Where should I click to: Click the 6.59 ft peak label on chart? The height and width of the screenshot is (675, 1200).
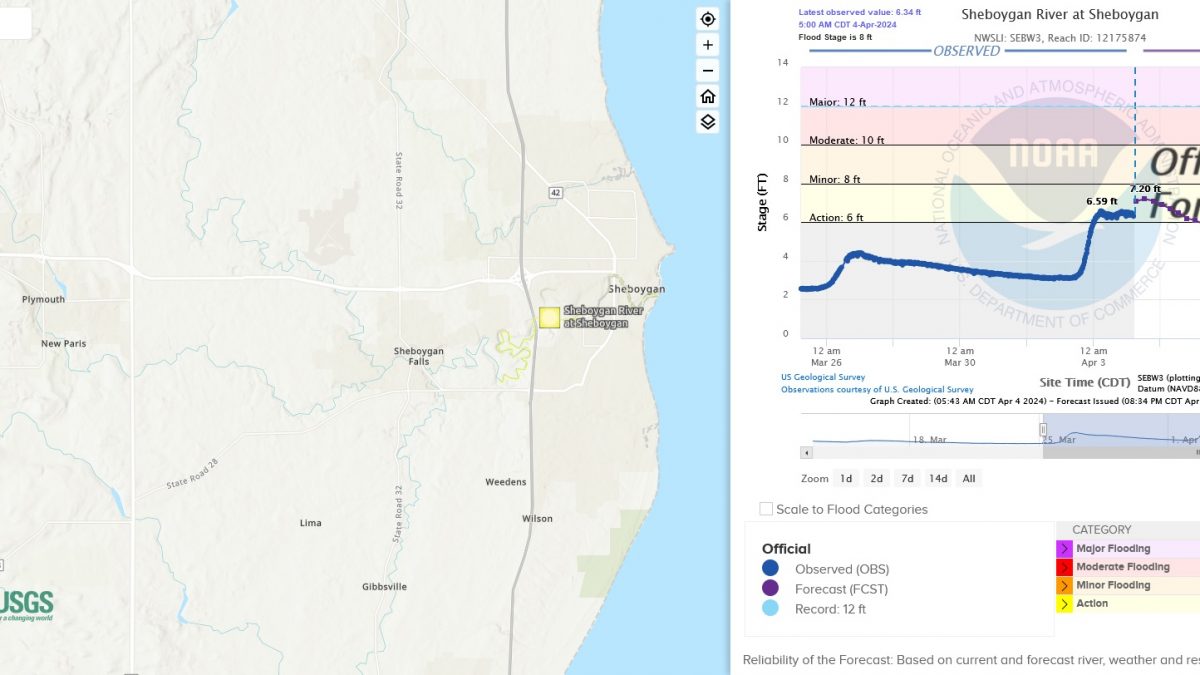pos(1102,201)
